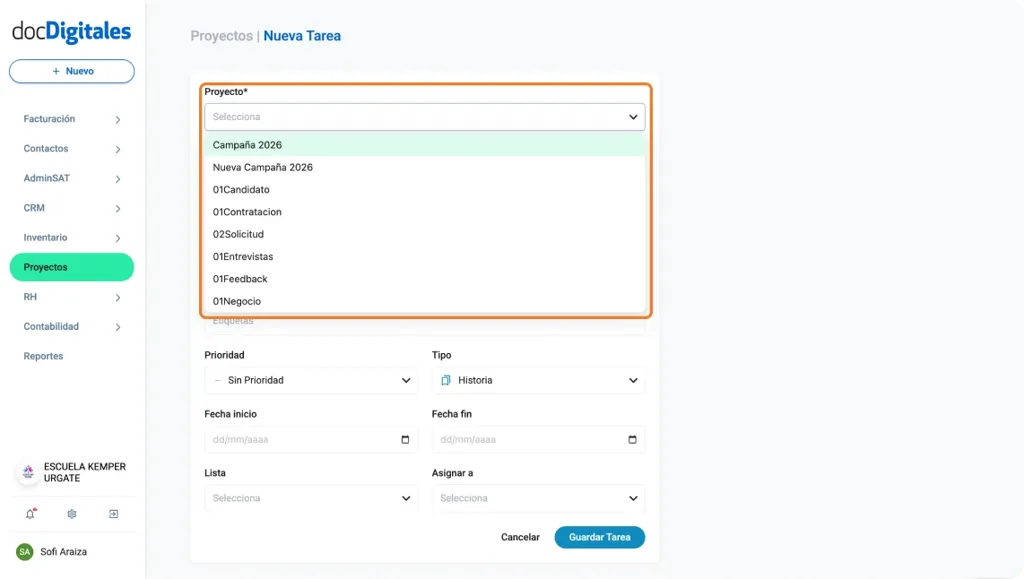The height and width of the screenshot is (579, 1024).
Task: Open the Prioridad dropdown
Action: coord(311,380)
